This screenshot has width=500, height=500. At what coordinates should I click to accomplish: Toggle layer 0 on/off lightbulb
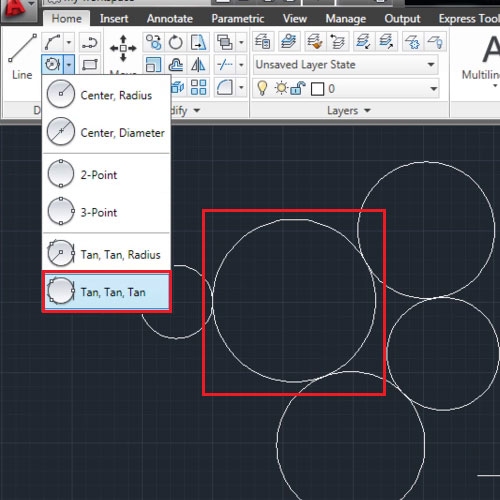(262, 88)
